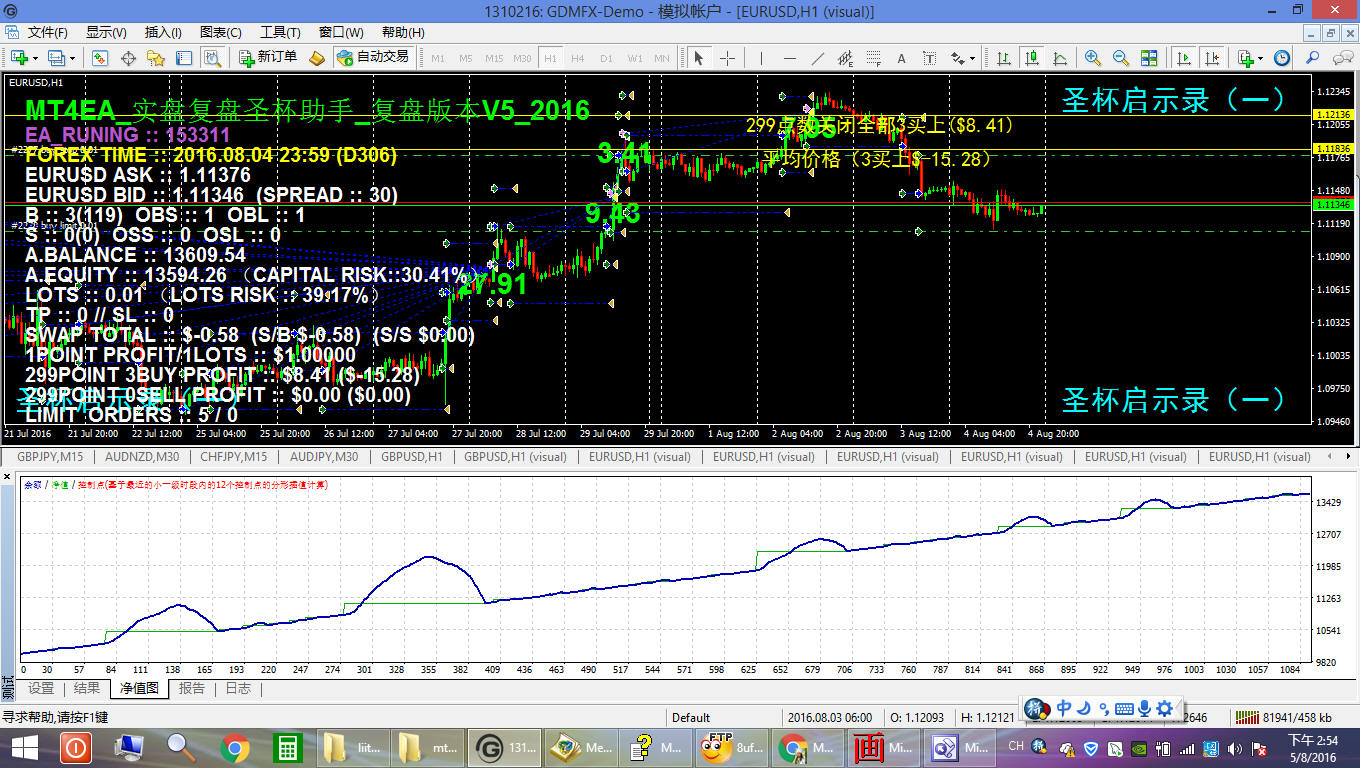The width and height of the screenshot is (1360, 768).
Task: Zoom out on the chart
Action: pos(1121,58)
